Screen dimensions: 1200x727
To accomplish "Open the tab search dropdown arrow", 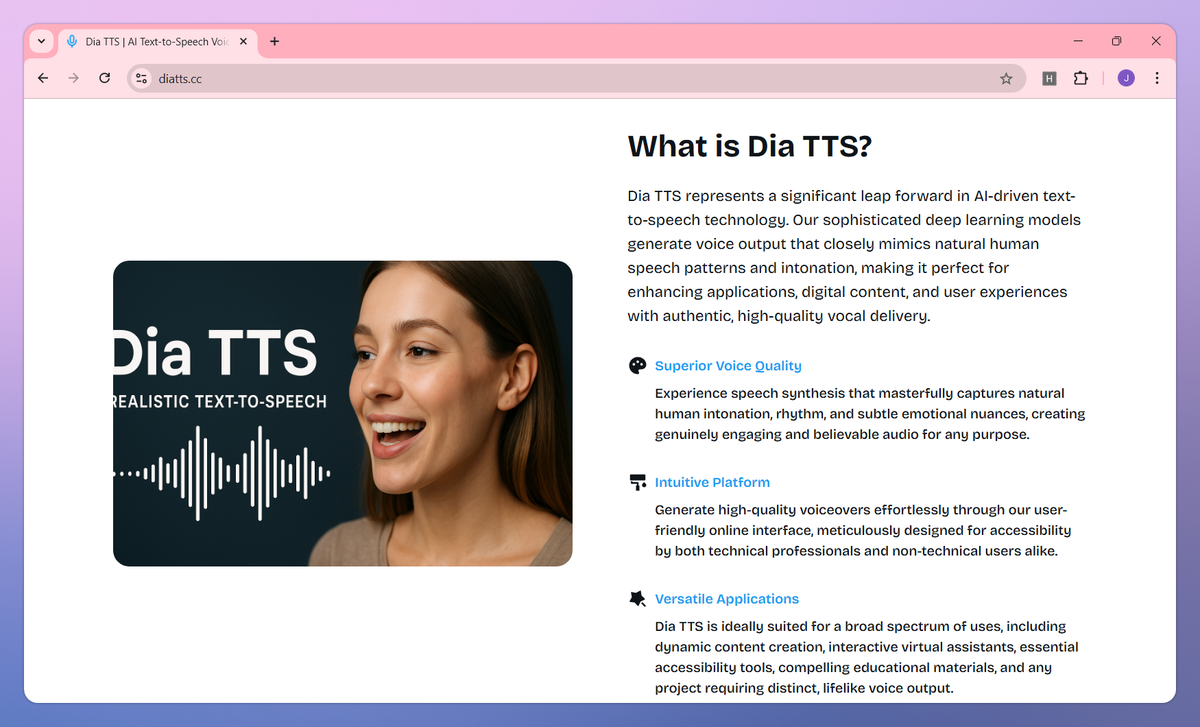I will [x=41, y=41].
